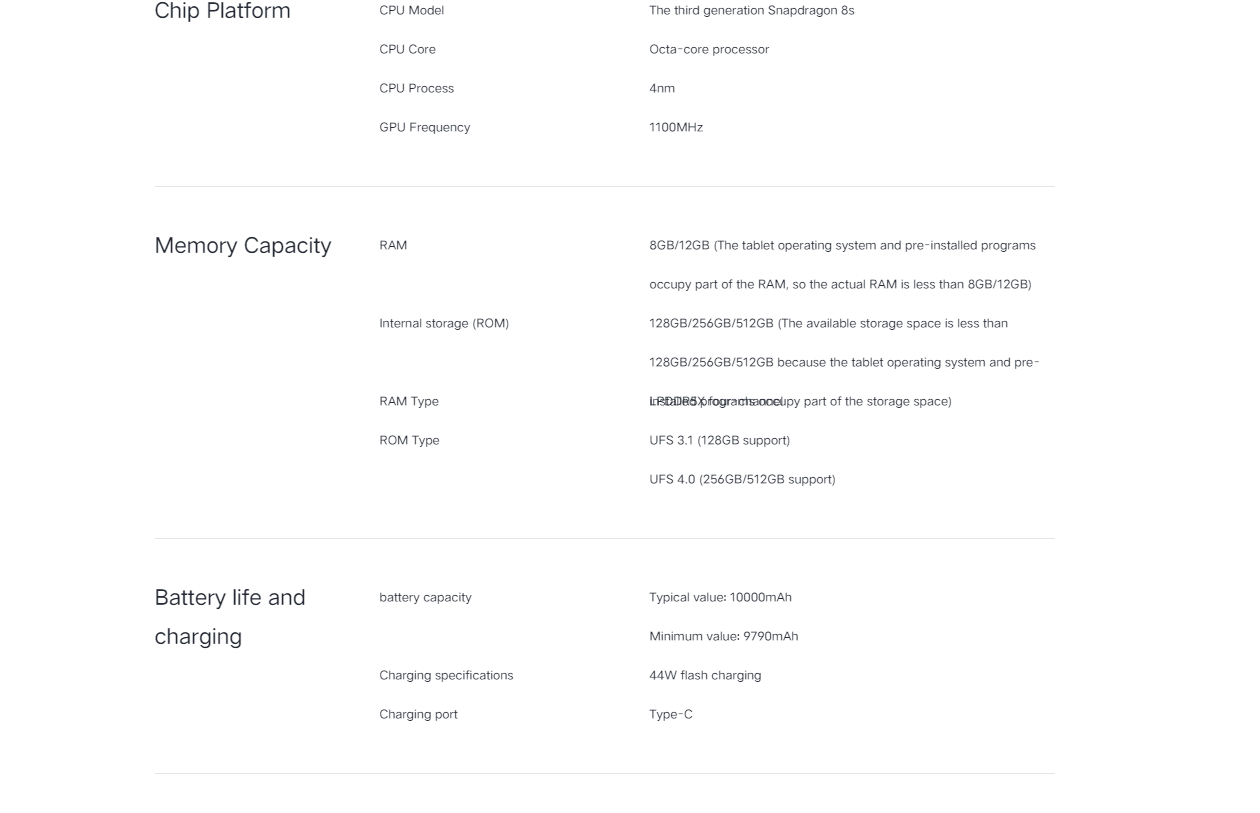Select the 4nm process value
This screenshot has height=813, width=1260.
(x=662, y=88)
